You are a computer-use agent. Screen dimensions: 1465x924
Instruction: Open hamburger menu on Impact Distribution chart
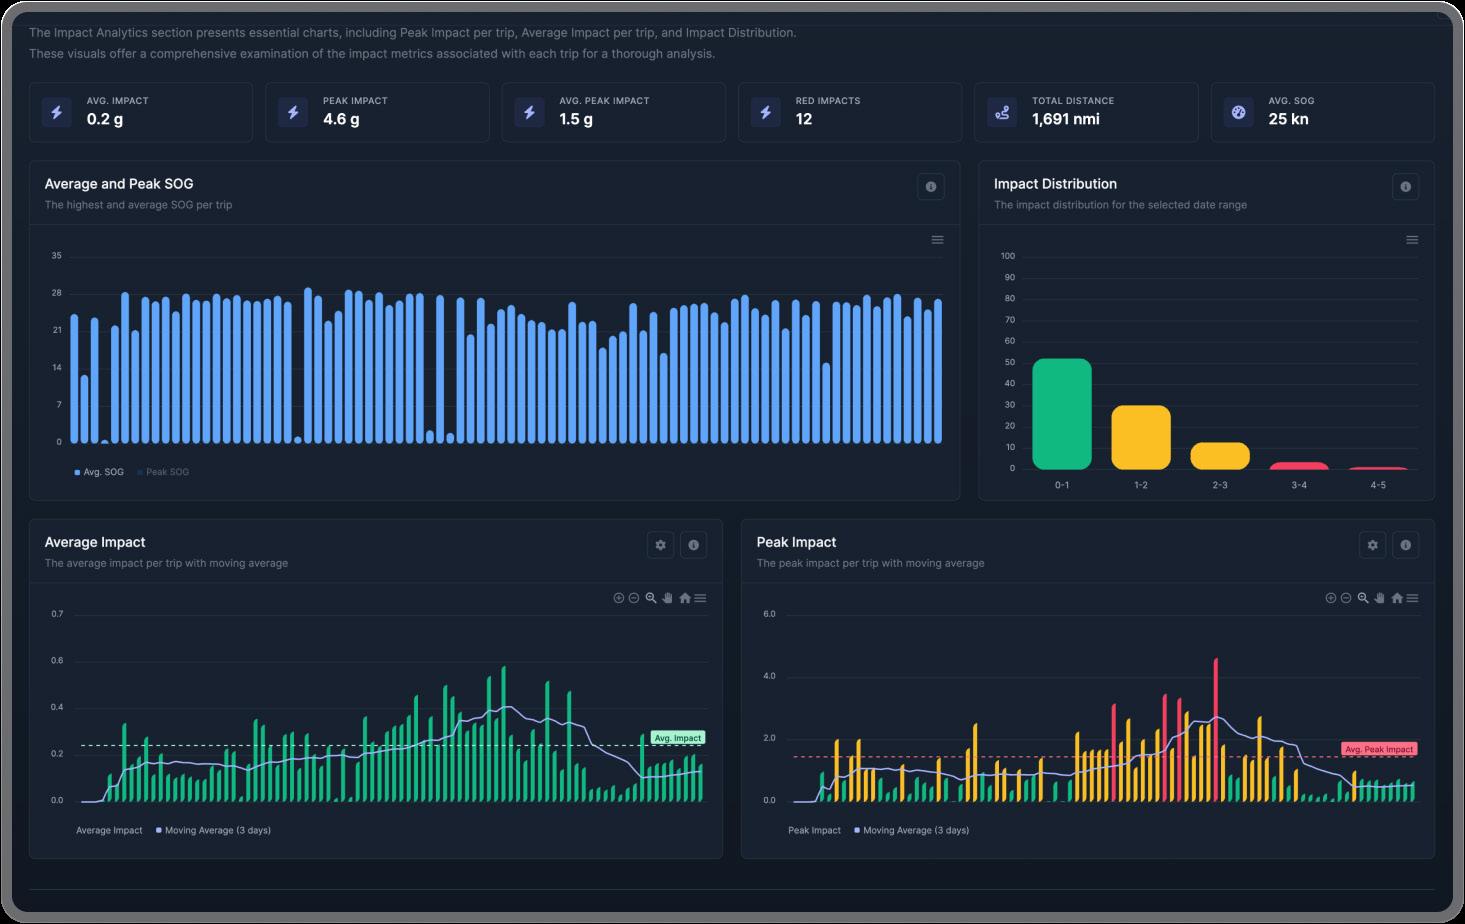tap(1412, 240)
